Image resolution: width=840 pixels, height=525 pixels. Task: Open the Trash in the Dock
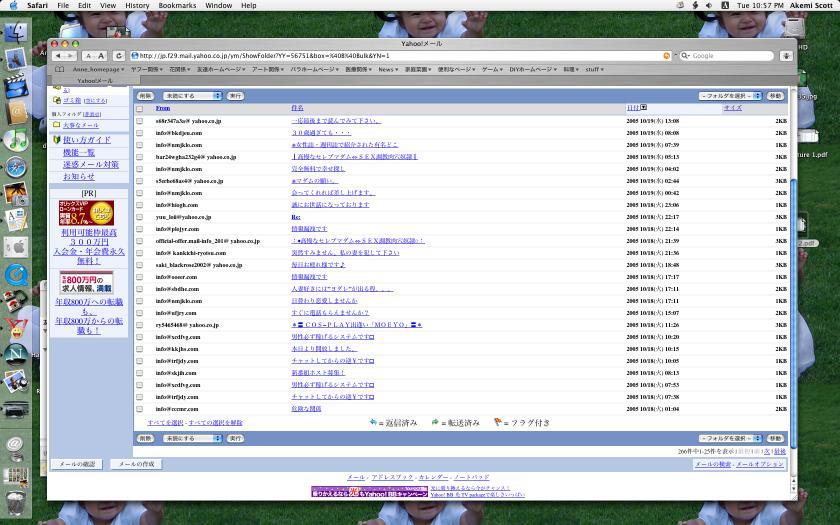tap(16, 502)
